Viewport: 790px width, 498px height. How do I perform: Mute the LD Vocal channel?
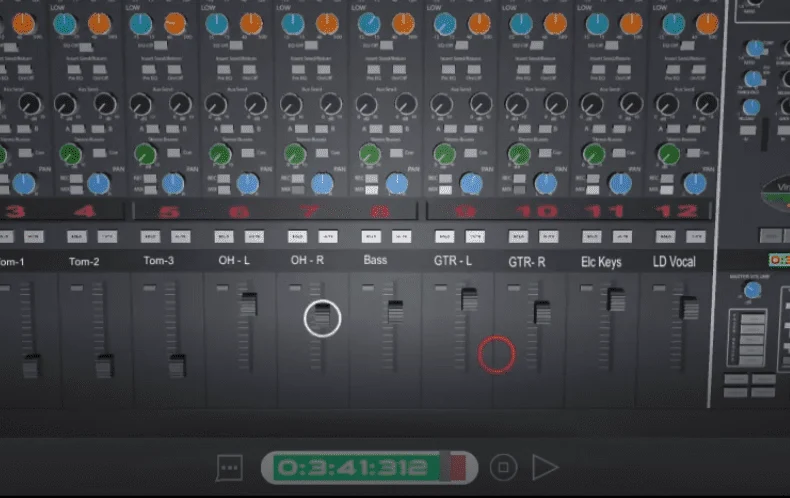coord(696,236)
